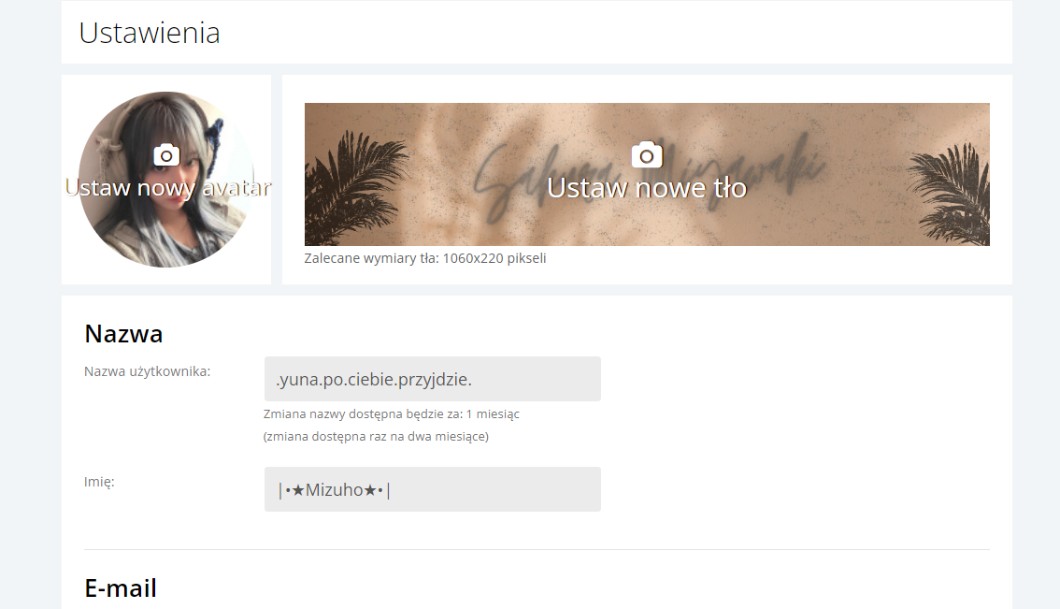The image size is (1060, 609).
Task: Click the '(zmiana dostępna raz na dwa miesiące)' note
Action: click(x=376, y=437)
